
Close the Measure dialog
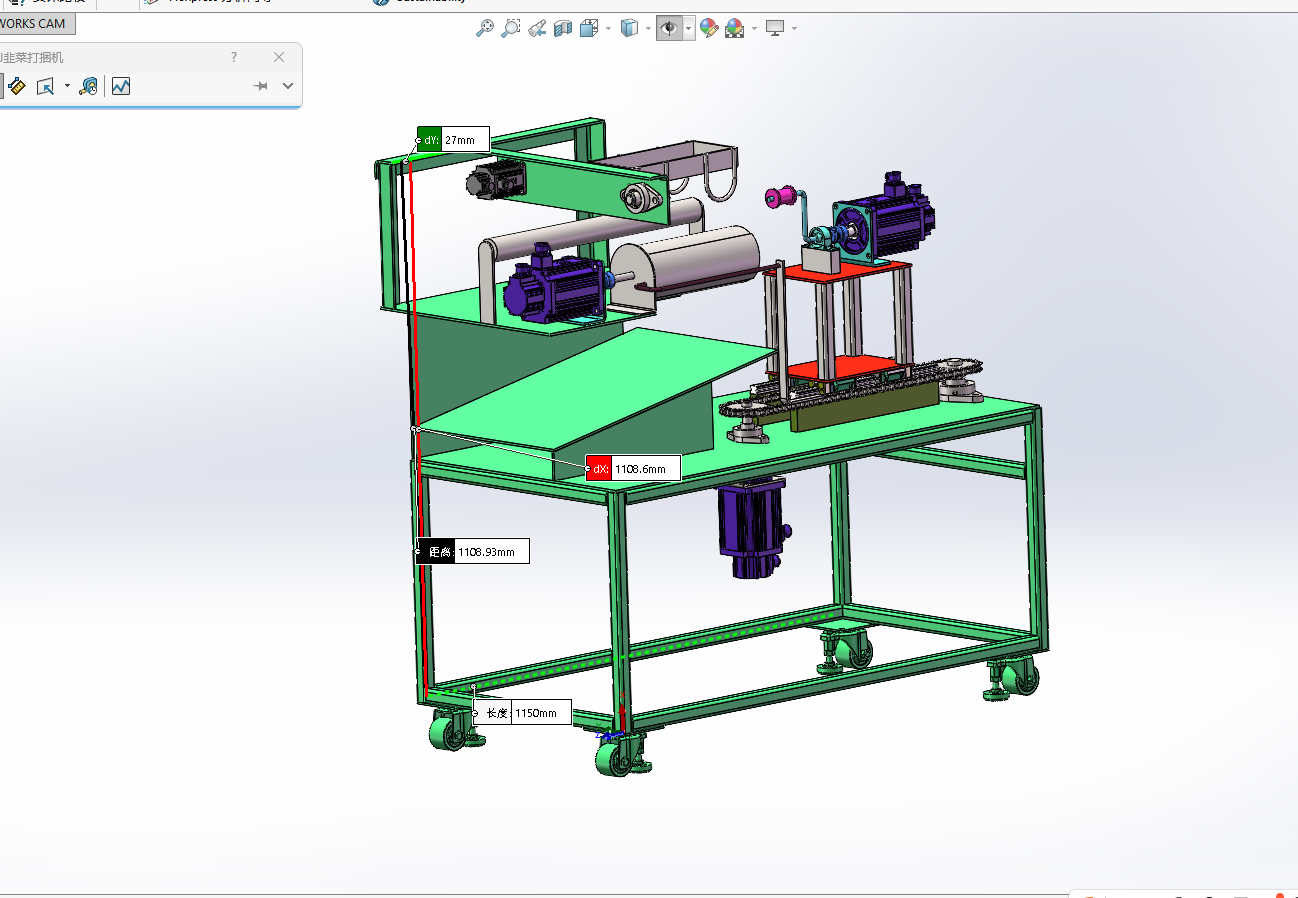tap(279, 58)
